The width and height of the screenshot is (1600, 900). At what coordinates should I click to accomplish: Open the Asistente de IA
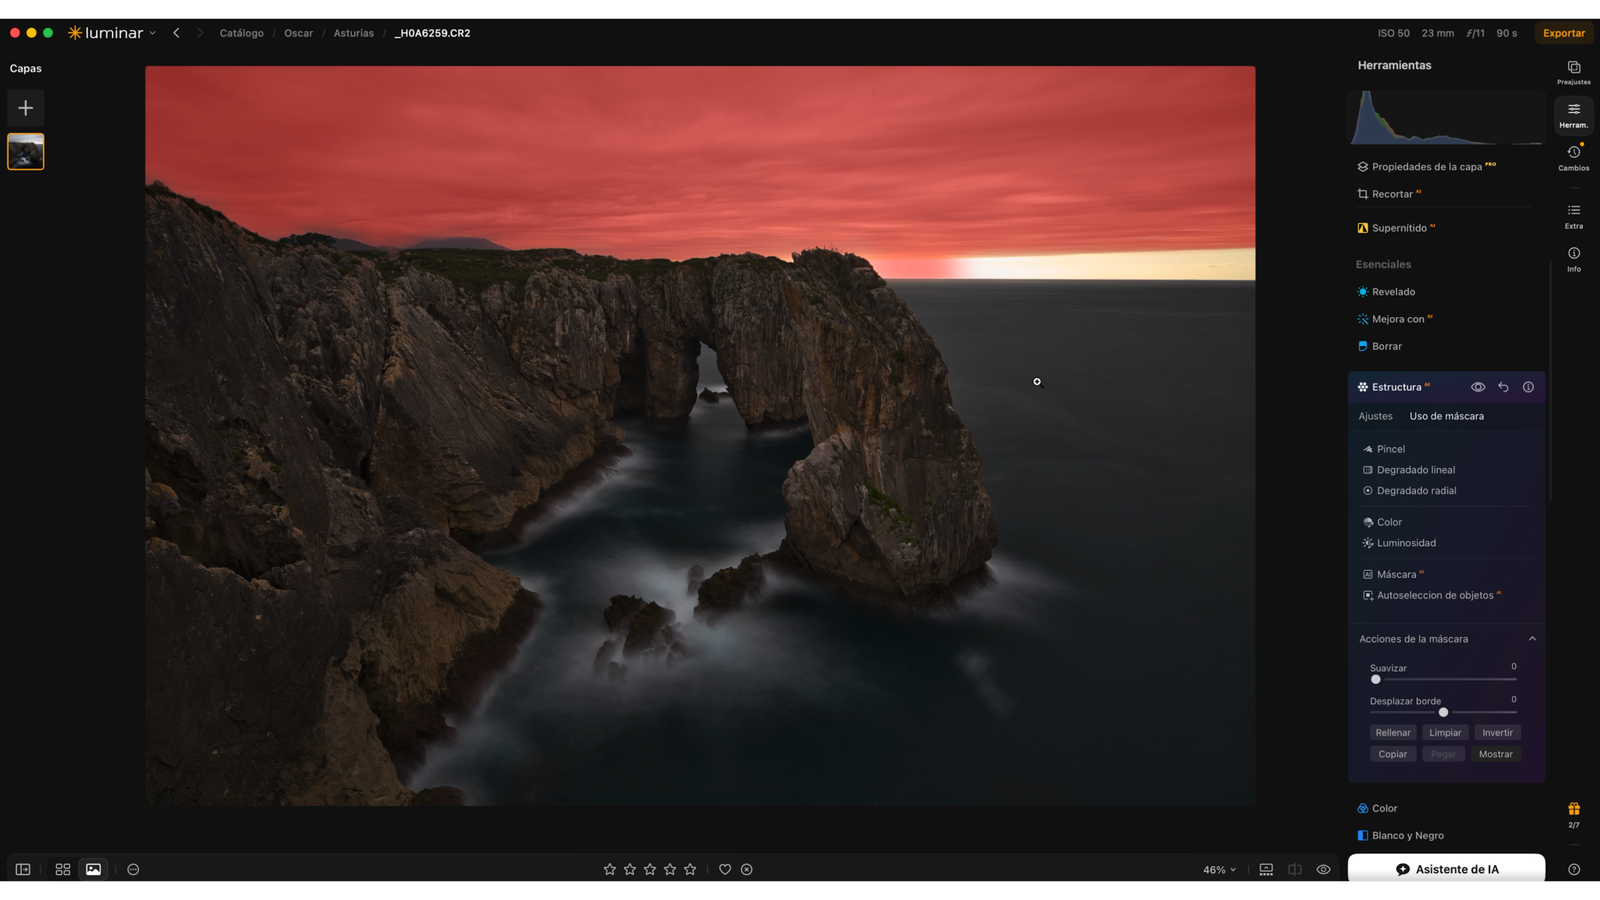point(1446,869)
